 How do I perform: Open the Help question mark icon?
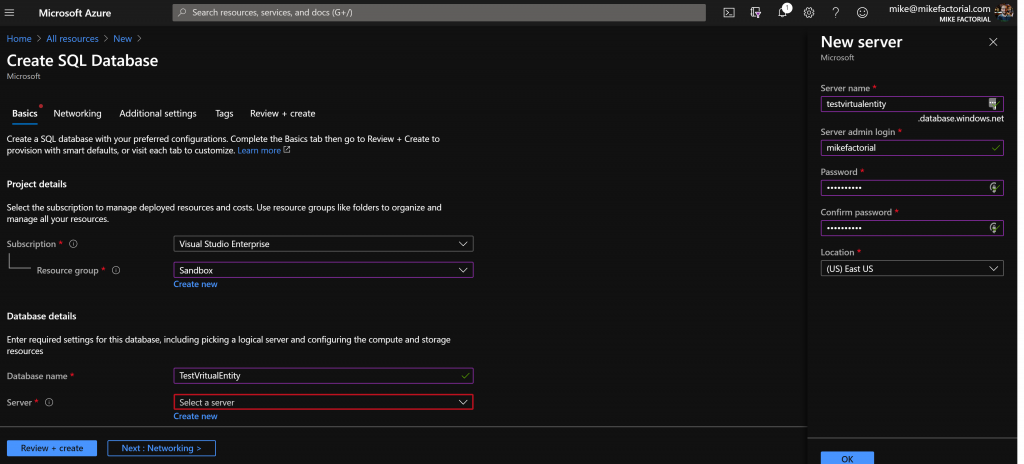(x=835, y=12)
